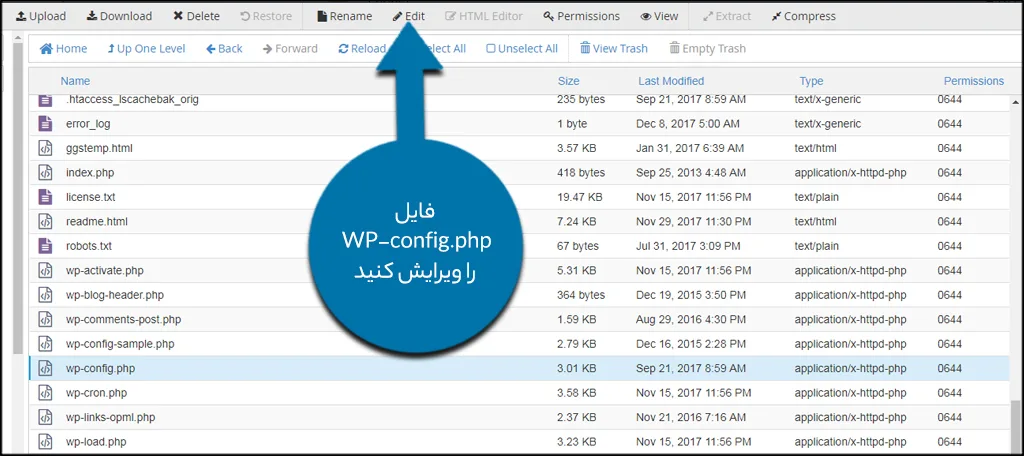Select the wp-load.php file name
This screenshot has width=1024, height=456.
(x=97, y=441)
